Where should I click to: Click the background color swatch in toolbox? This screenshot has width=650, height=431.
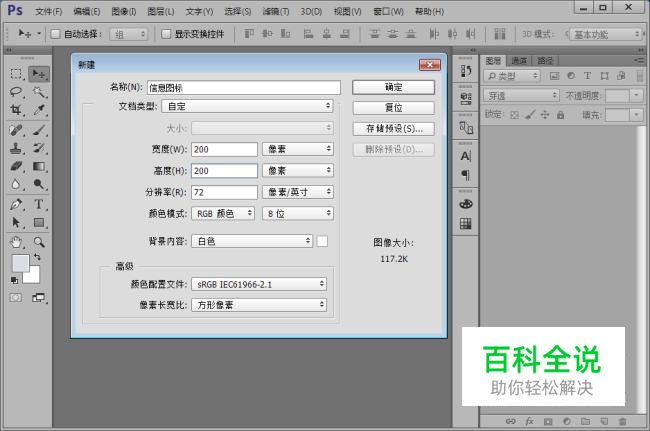pos(33,276)
